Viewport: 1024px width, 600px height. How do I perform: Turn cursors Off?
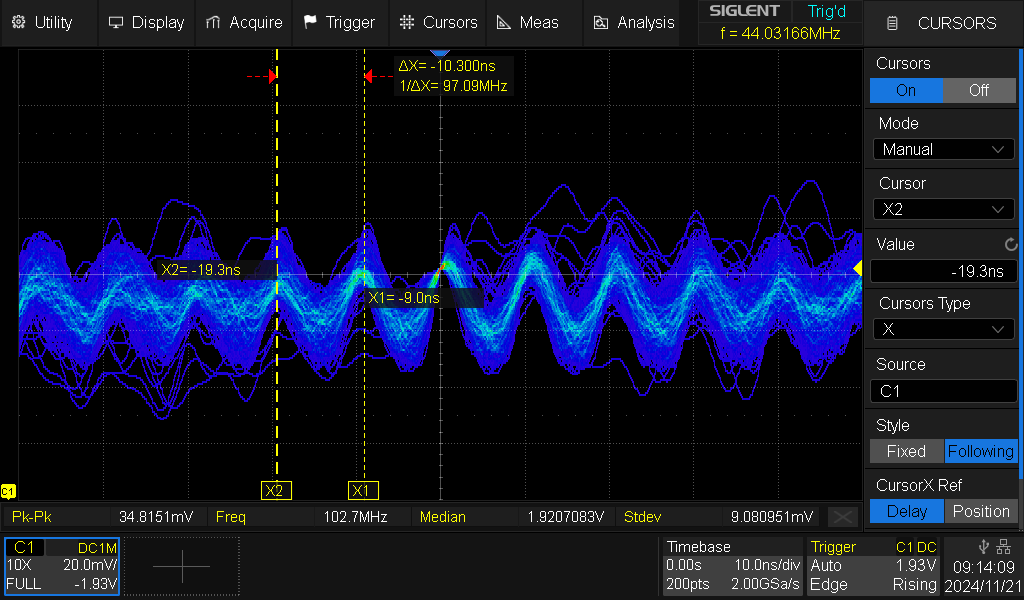[x=979, y=90]
